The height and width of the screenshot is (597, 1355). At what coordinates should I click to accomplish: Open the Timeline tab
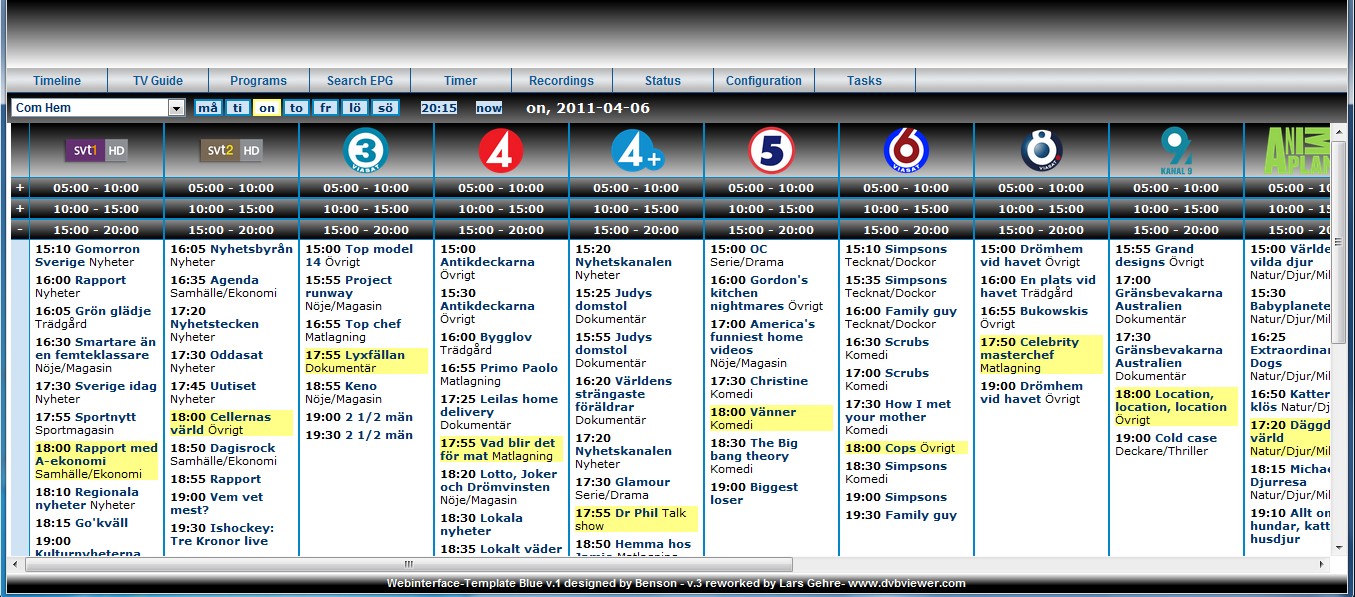point(57,81)
